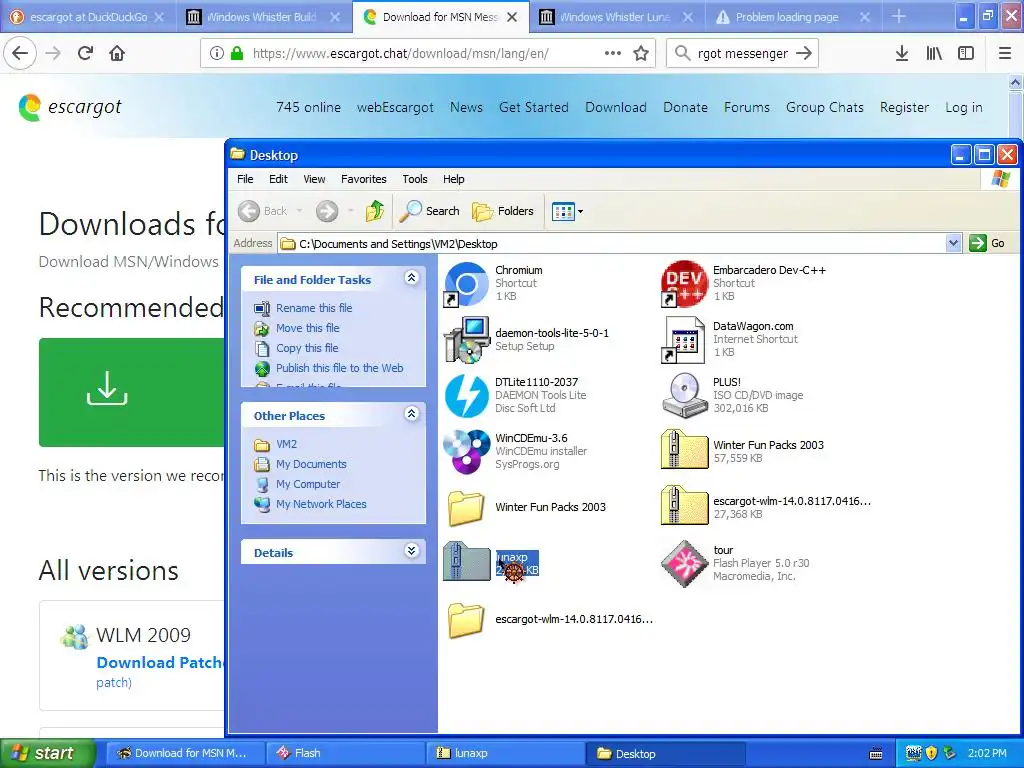Click the Firefox search box

tap(742, 54)
